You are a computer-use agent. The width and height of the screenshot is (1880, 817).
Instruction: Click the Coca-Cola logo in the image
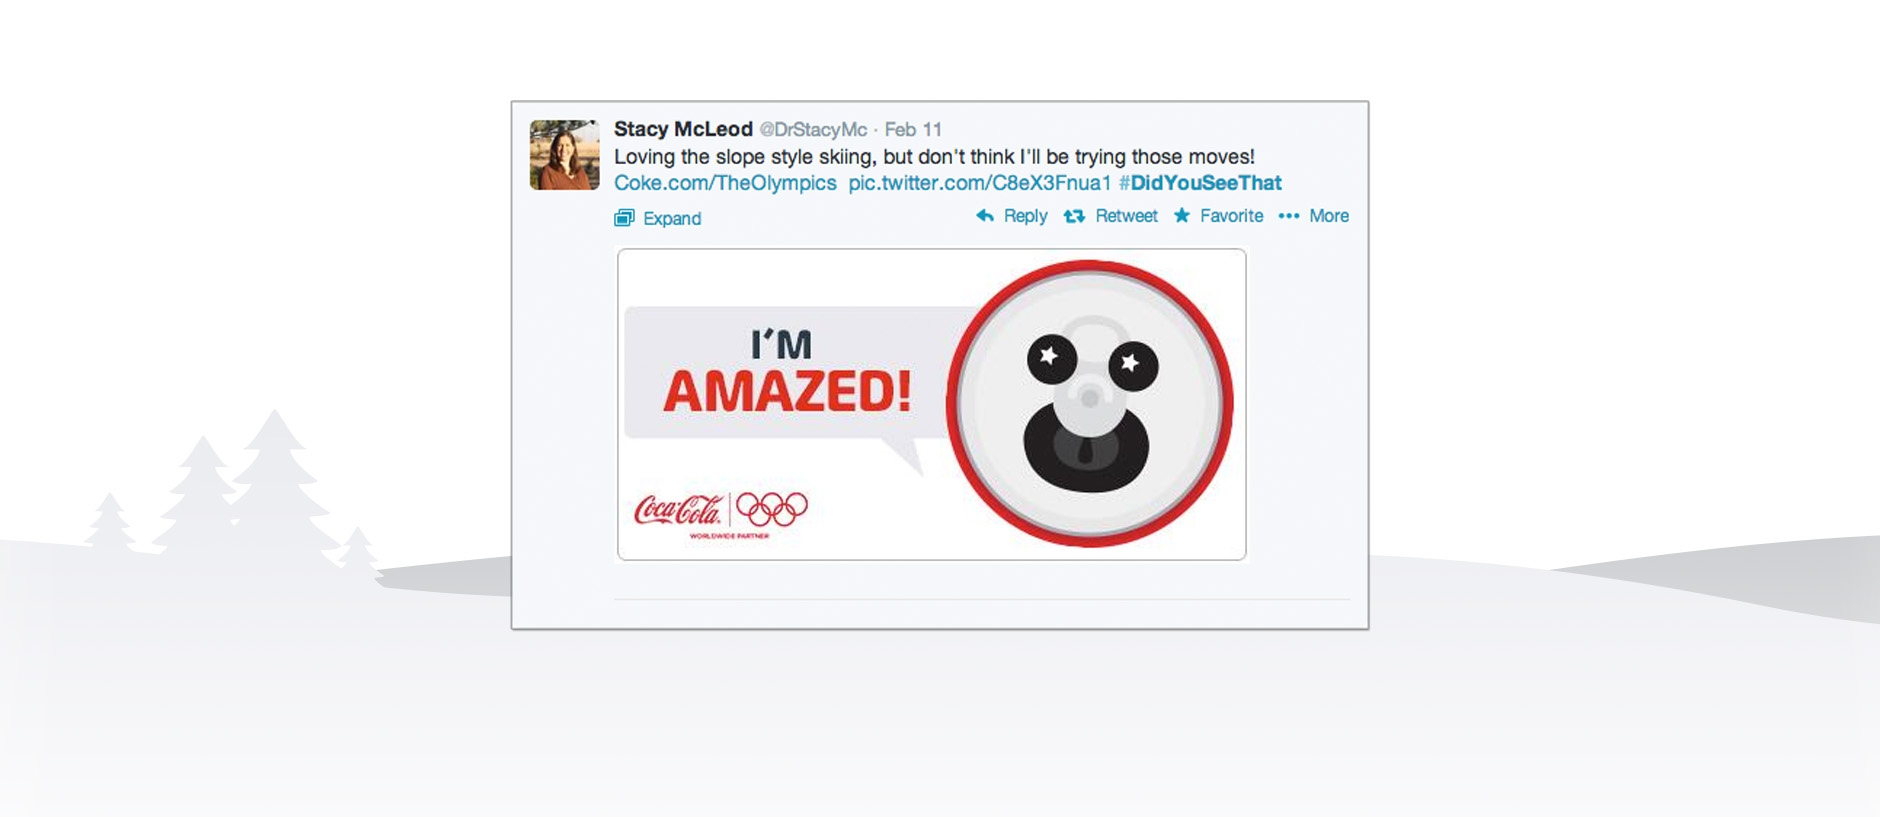tap(677, 511)
